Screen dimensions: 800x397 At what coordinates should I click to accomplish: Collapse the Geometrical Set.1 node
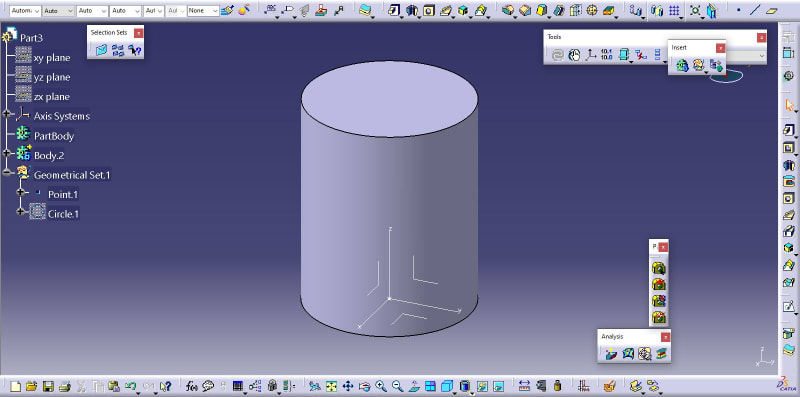(x=6, y=172)
